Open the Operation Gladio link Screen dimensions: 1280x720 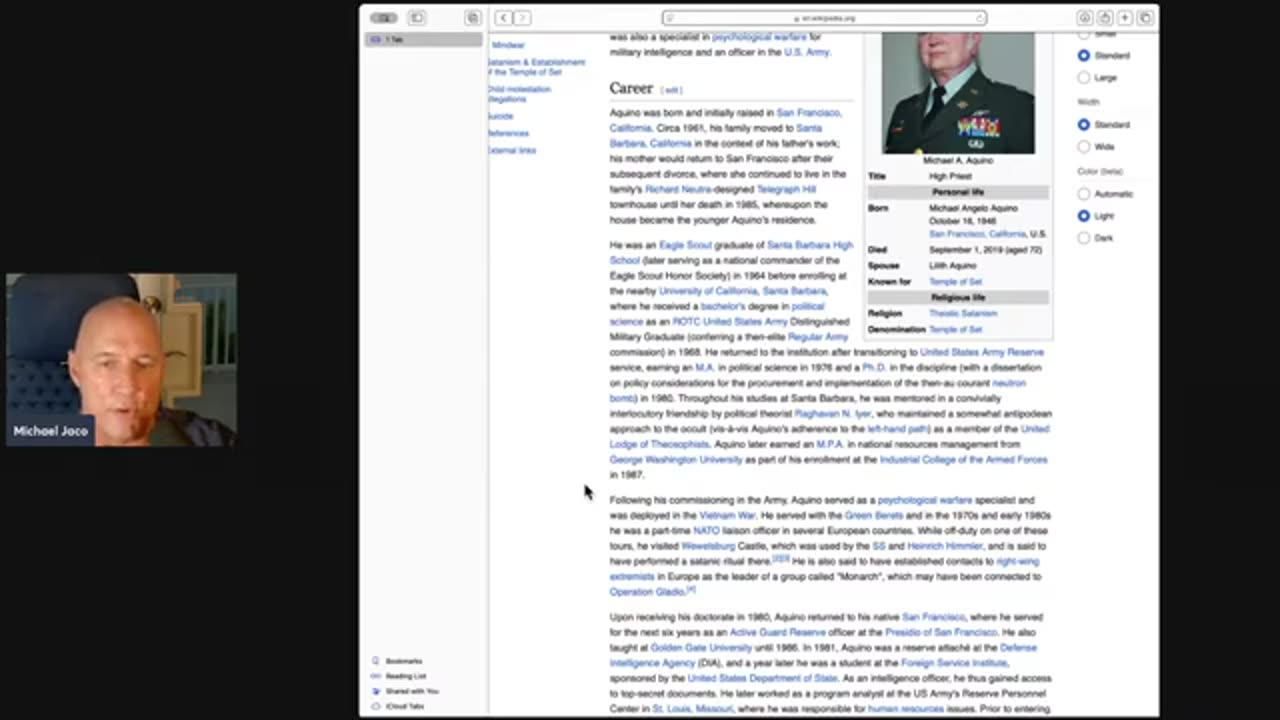pyautogui.click(x=647, y=592)
